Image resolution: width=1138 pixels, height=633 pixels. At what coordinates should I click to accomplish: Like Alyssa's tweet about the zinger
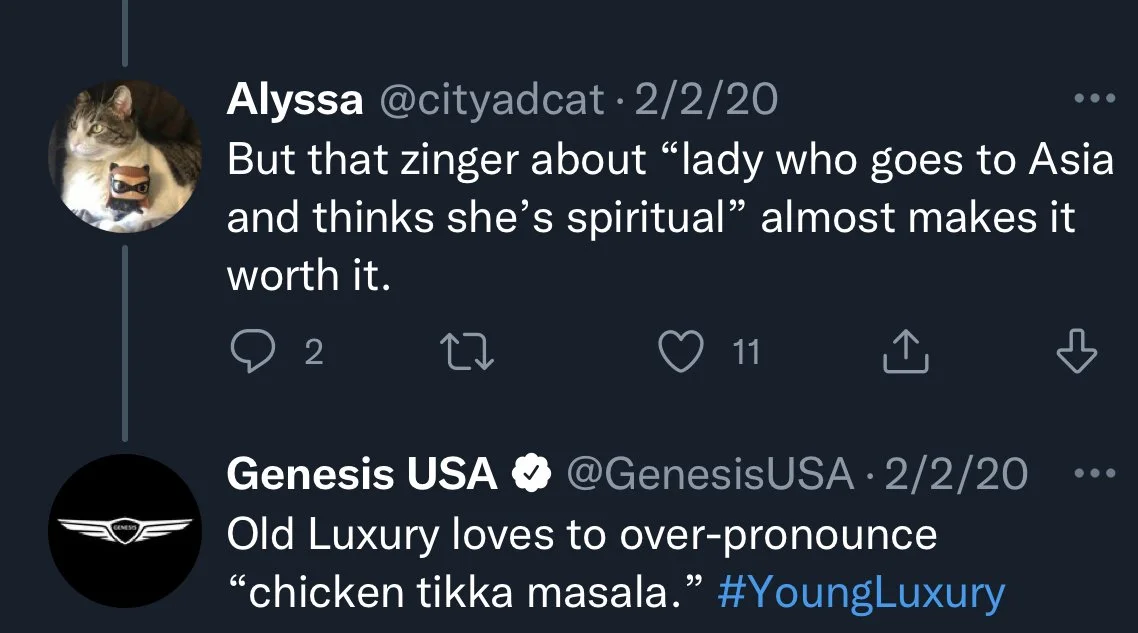[681, 352]
